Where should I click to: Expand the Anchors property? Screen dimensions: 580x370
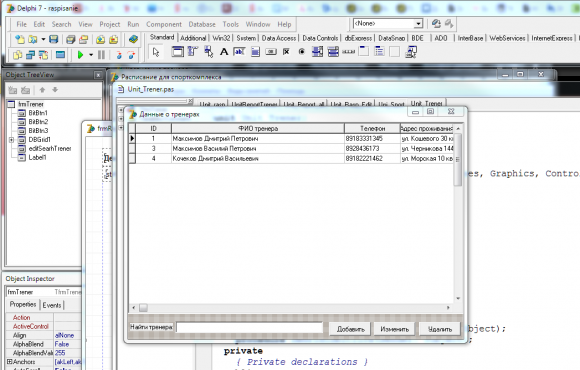pos(10,361)
